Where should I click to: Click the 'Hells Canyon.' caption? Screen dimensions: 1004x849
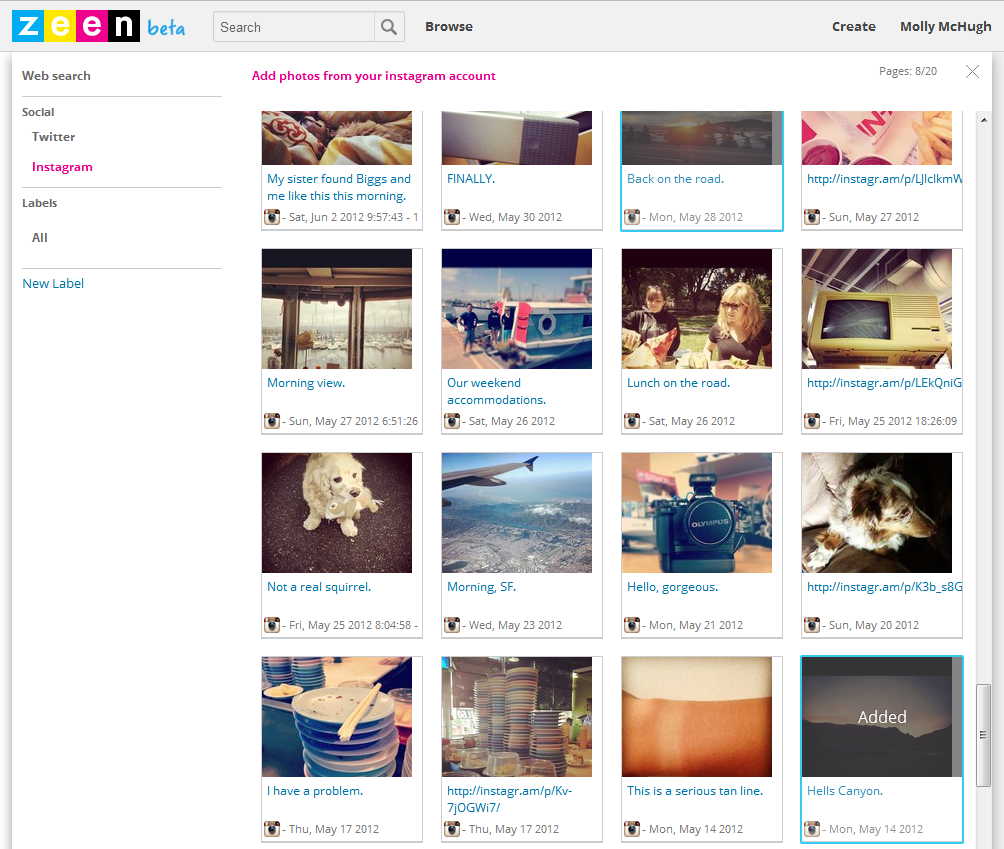(x=845, y=791)
